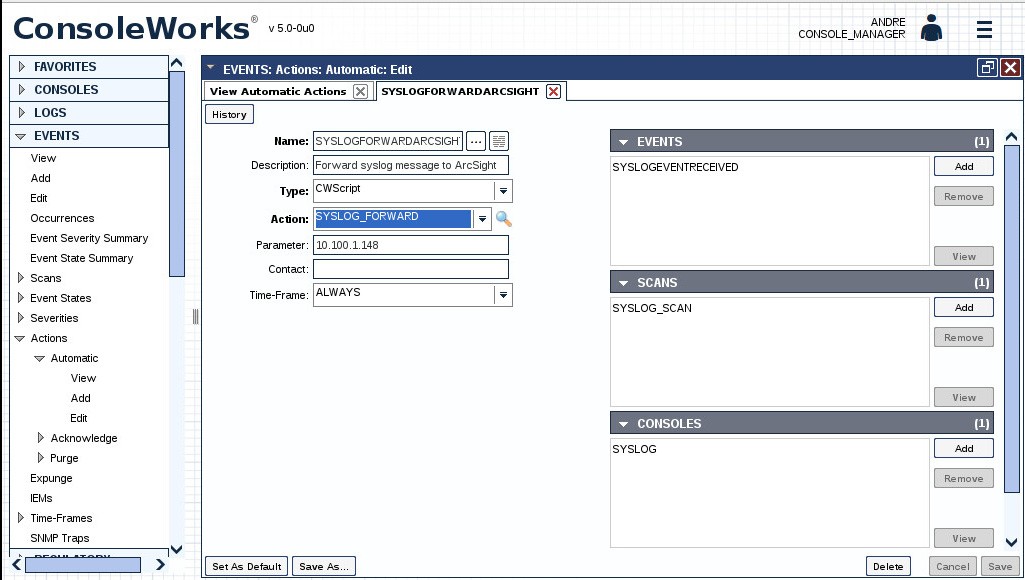Expand the Event States tree node
Viewport: 1025px width, 580px height.
click(21, 298)
